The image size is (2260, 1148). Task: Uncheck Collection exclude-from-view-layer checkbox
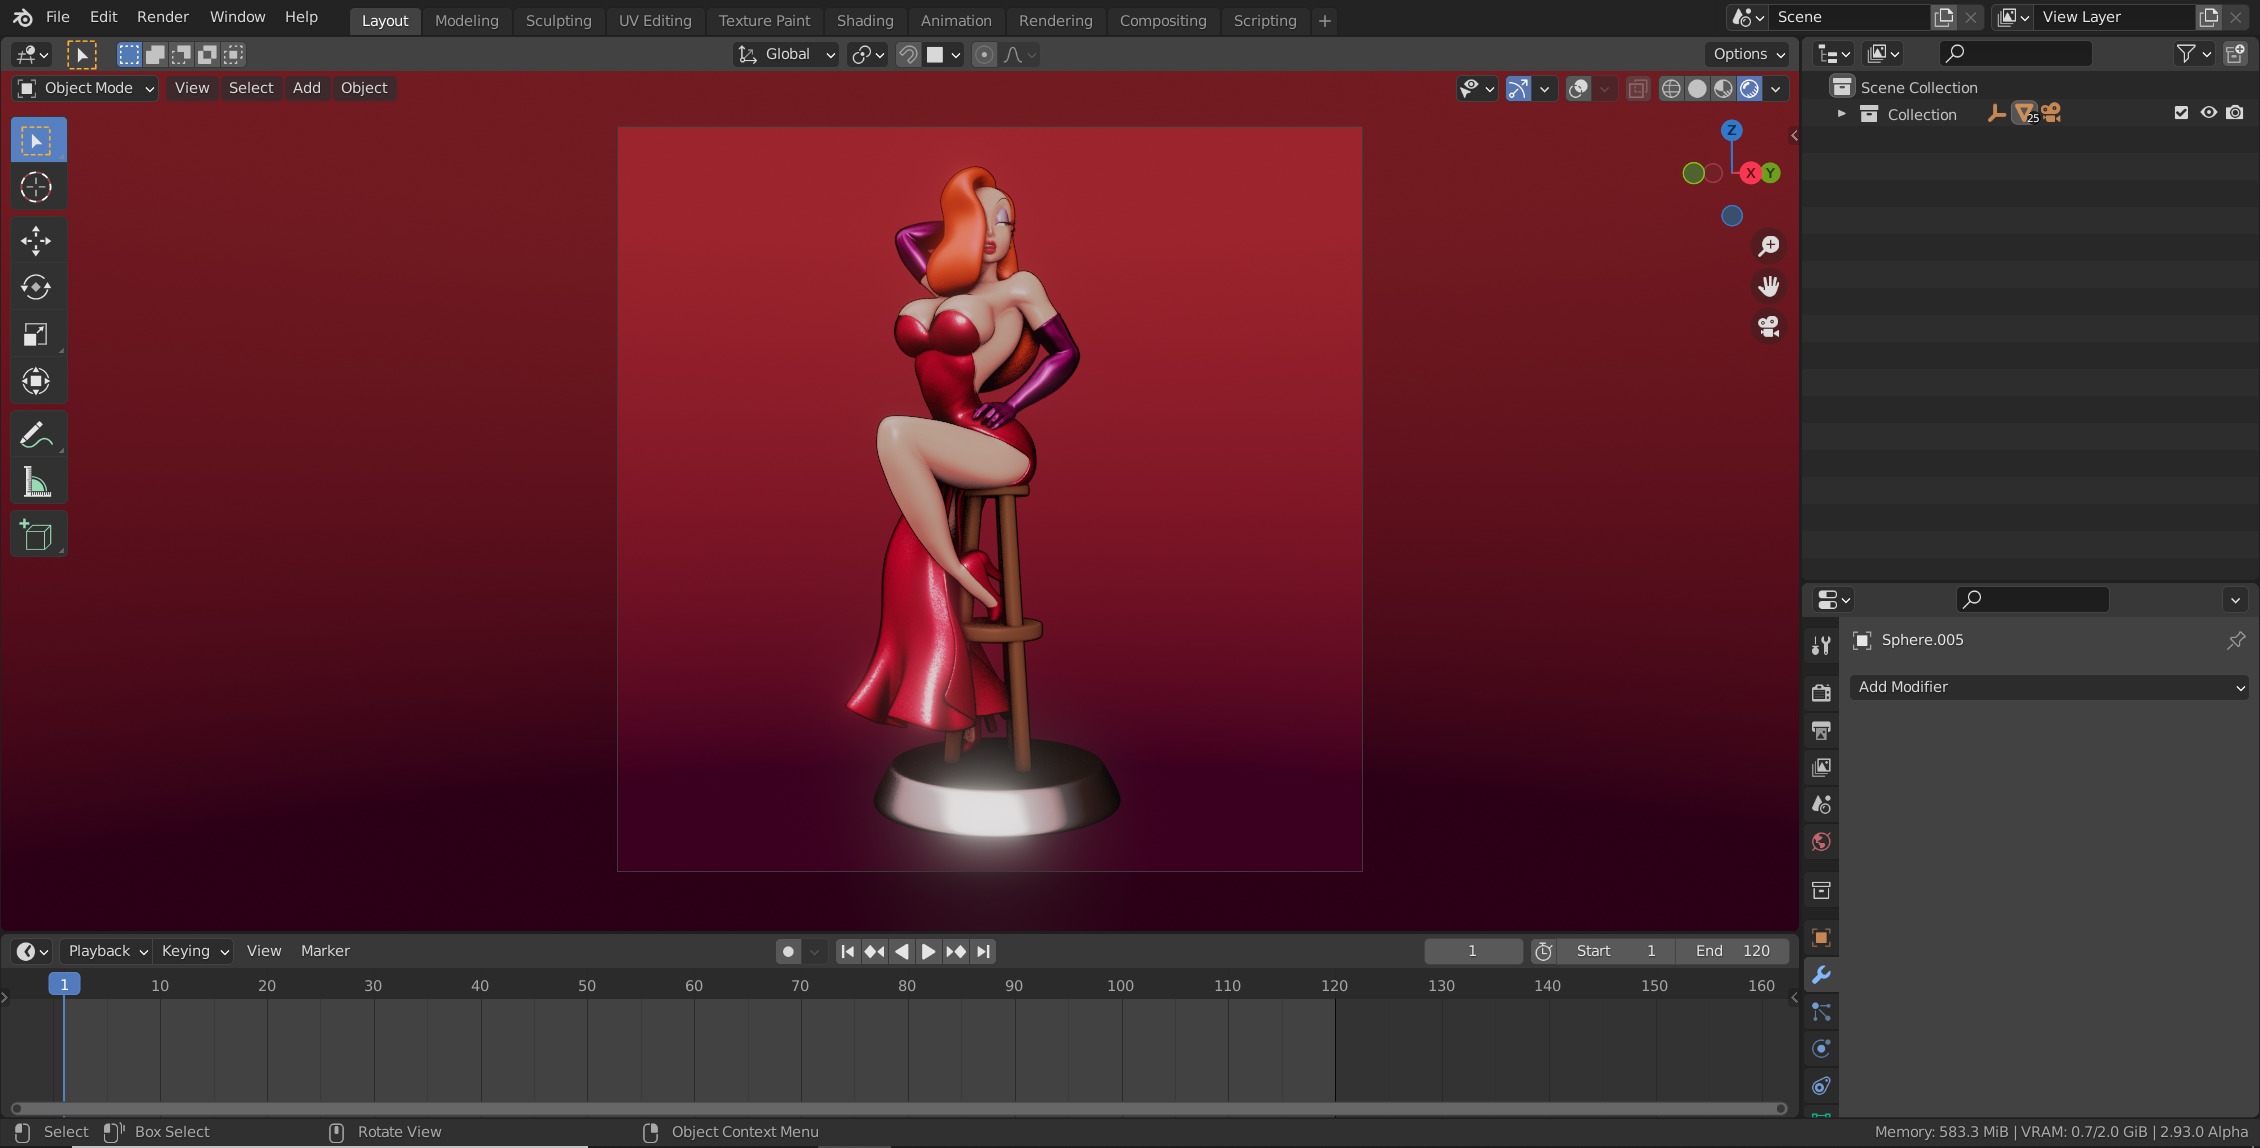(x=2181, y=113)
